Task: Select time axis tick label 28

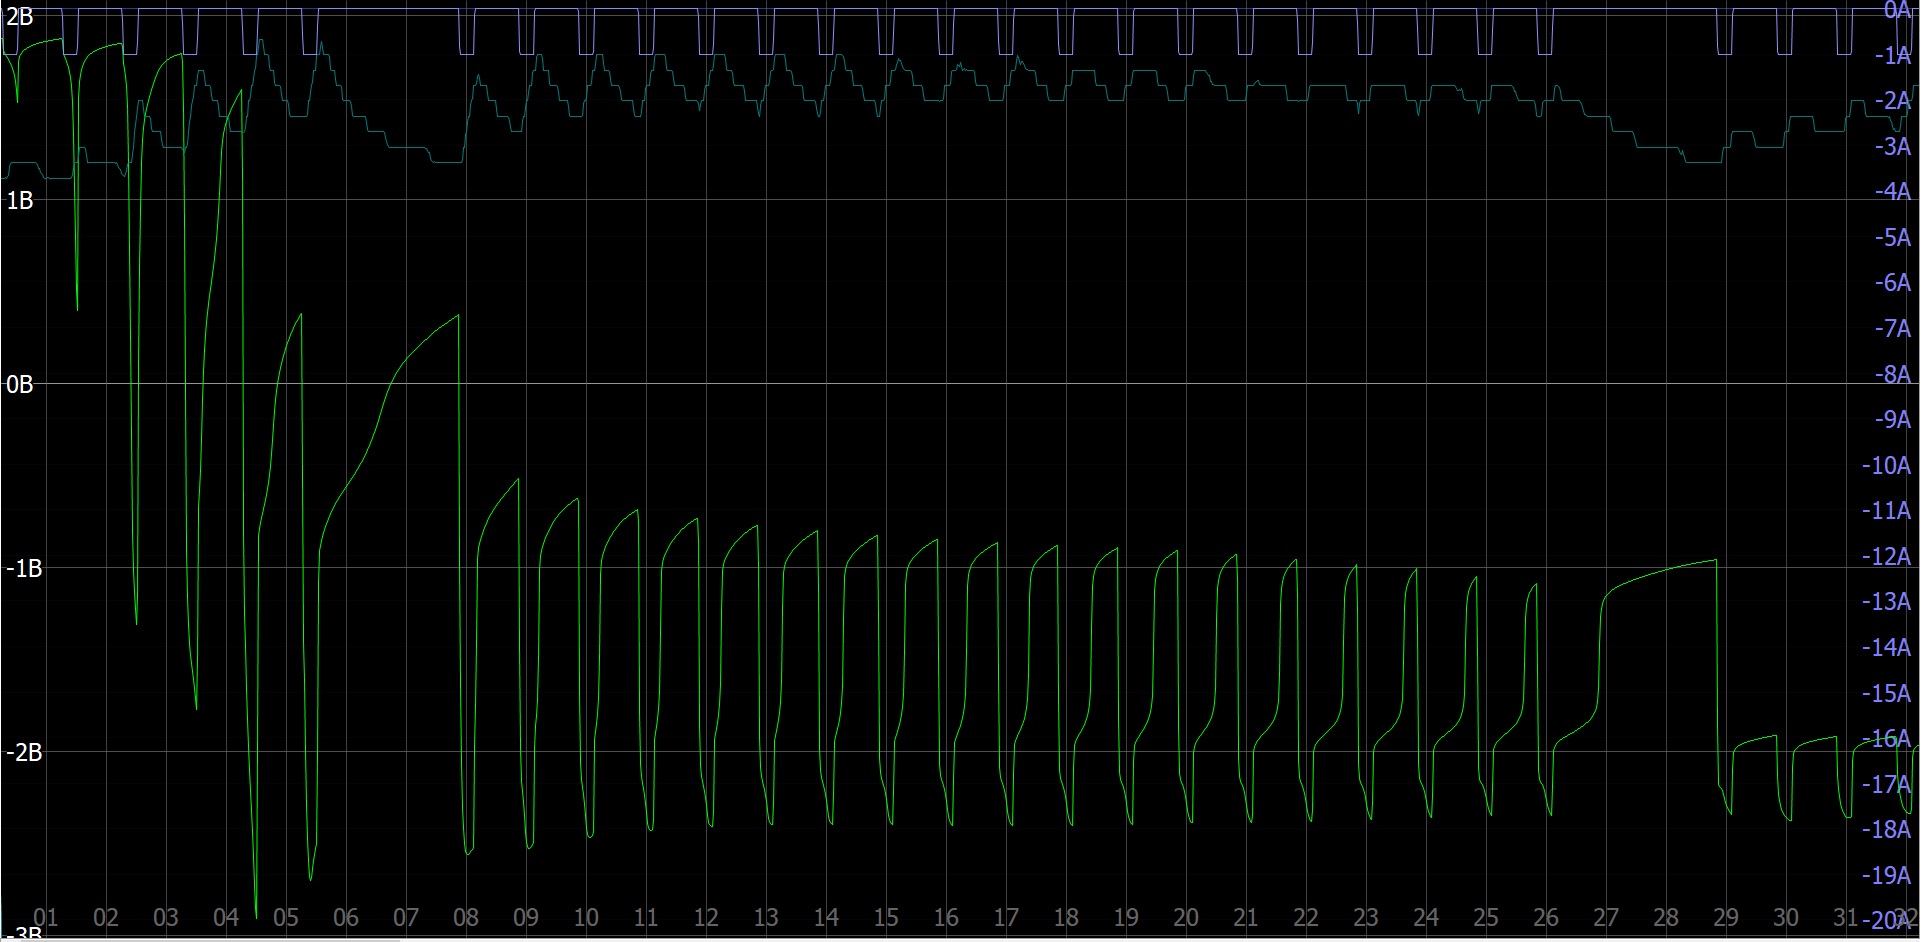Action: coord(1666,918)
